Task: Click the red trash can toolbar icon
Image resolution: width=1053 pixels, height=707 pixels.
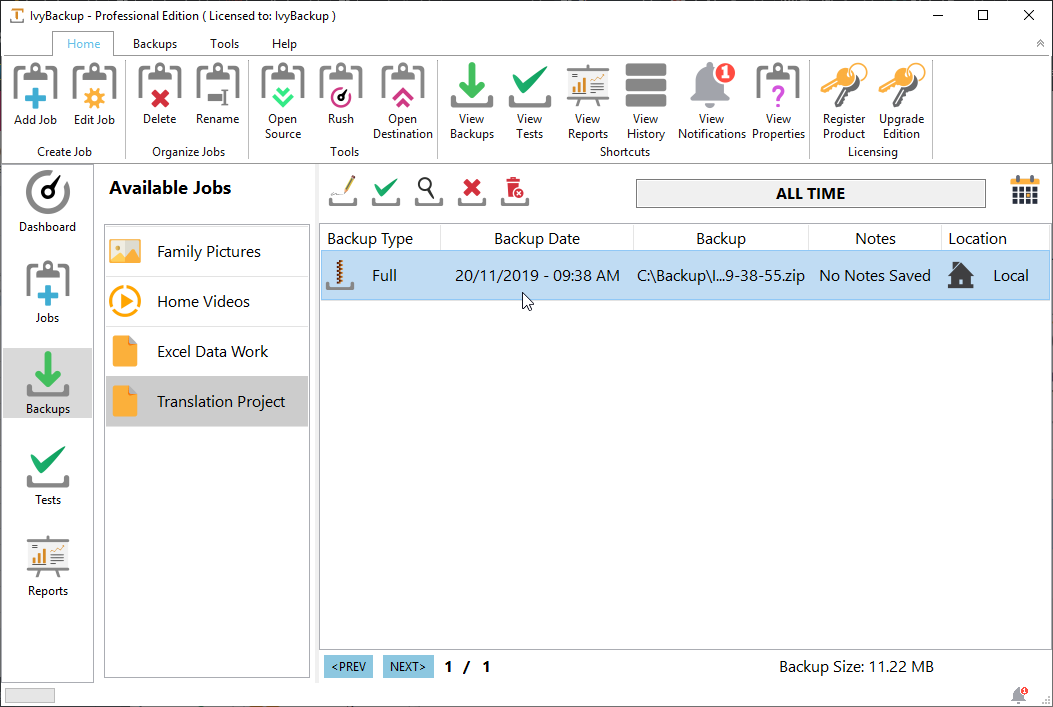Action: click(515, 191)
